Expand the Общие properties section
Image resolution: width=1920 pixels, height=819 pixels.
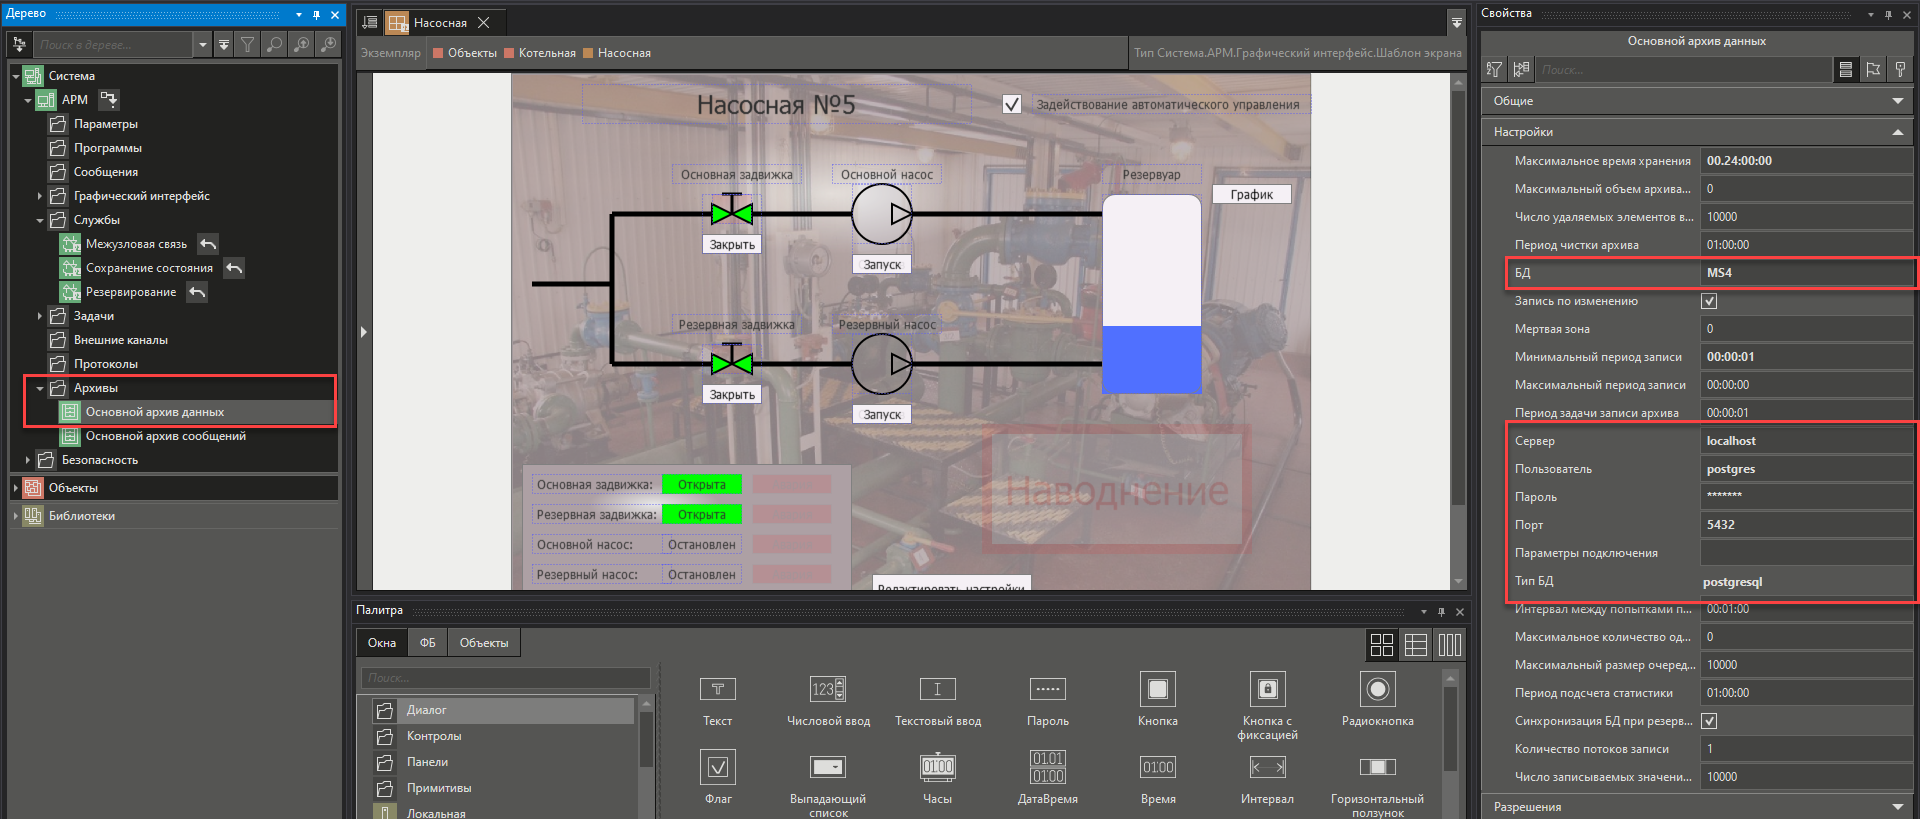1897,101
